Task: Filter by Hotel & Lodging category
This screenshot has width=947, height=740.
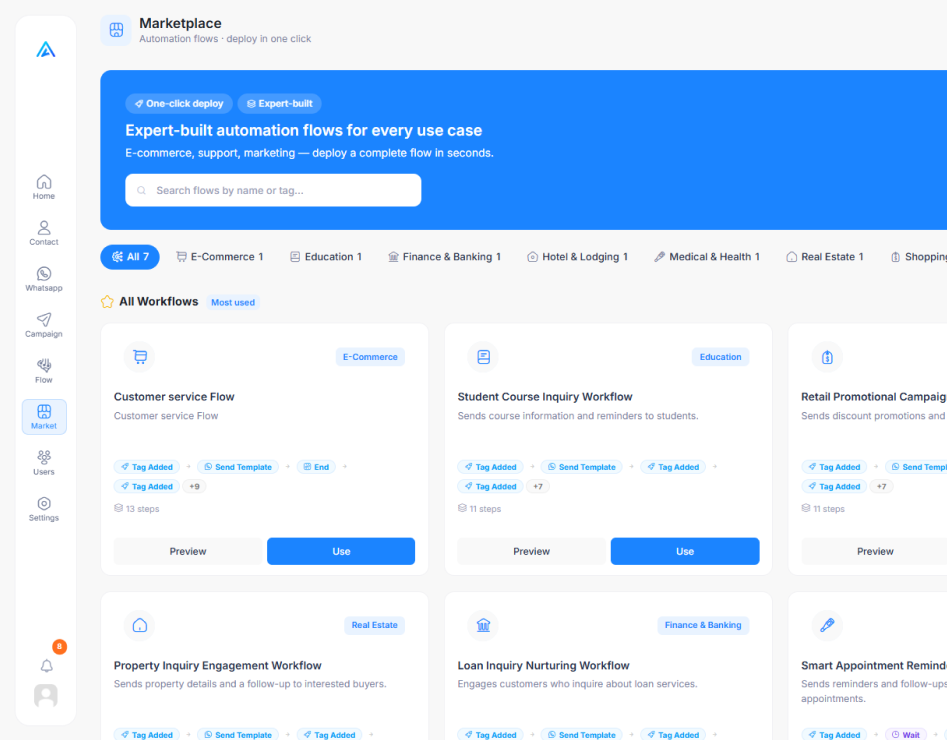Action: pos(577,257)
